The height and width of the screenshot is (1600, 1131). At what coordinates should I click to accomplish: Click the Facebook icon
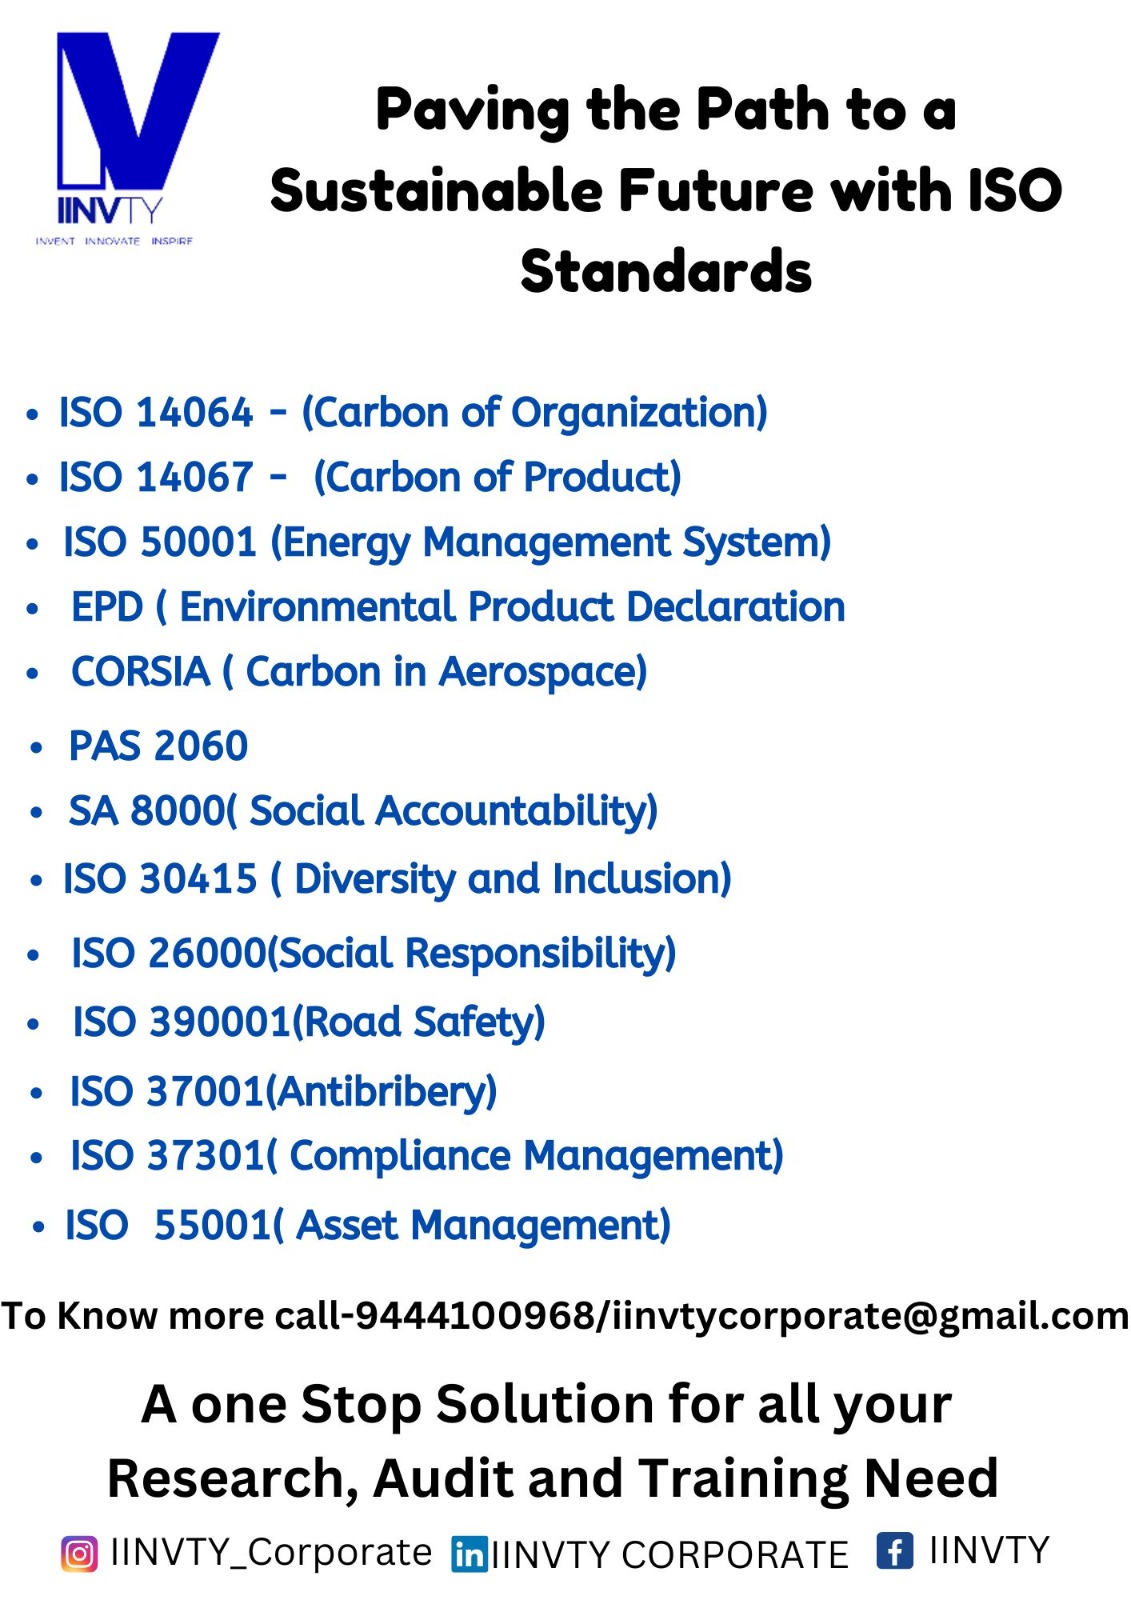point(895,1551)
